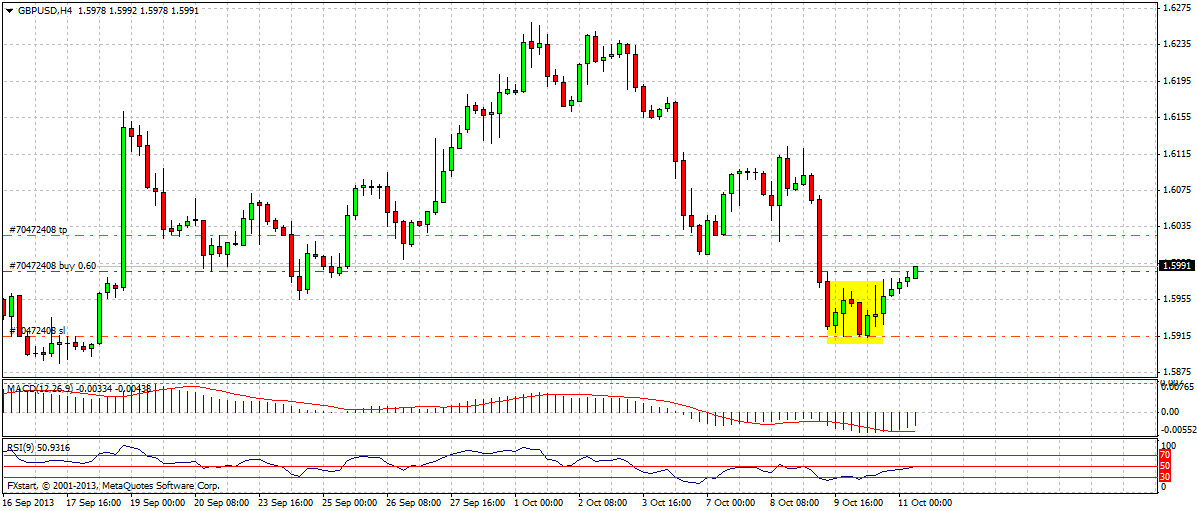Click the 16 Sep 2013 date label
This screenshot has width=1197, height=511.
(27, 503)
